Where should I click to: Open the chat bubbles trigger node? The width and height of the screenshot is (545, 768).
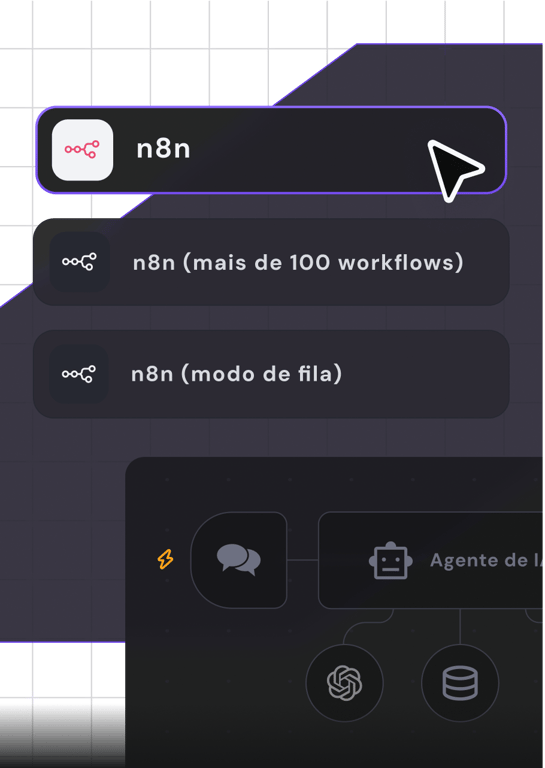pos(238,560)
